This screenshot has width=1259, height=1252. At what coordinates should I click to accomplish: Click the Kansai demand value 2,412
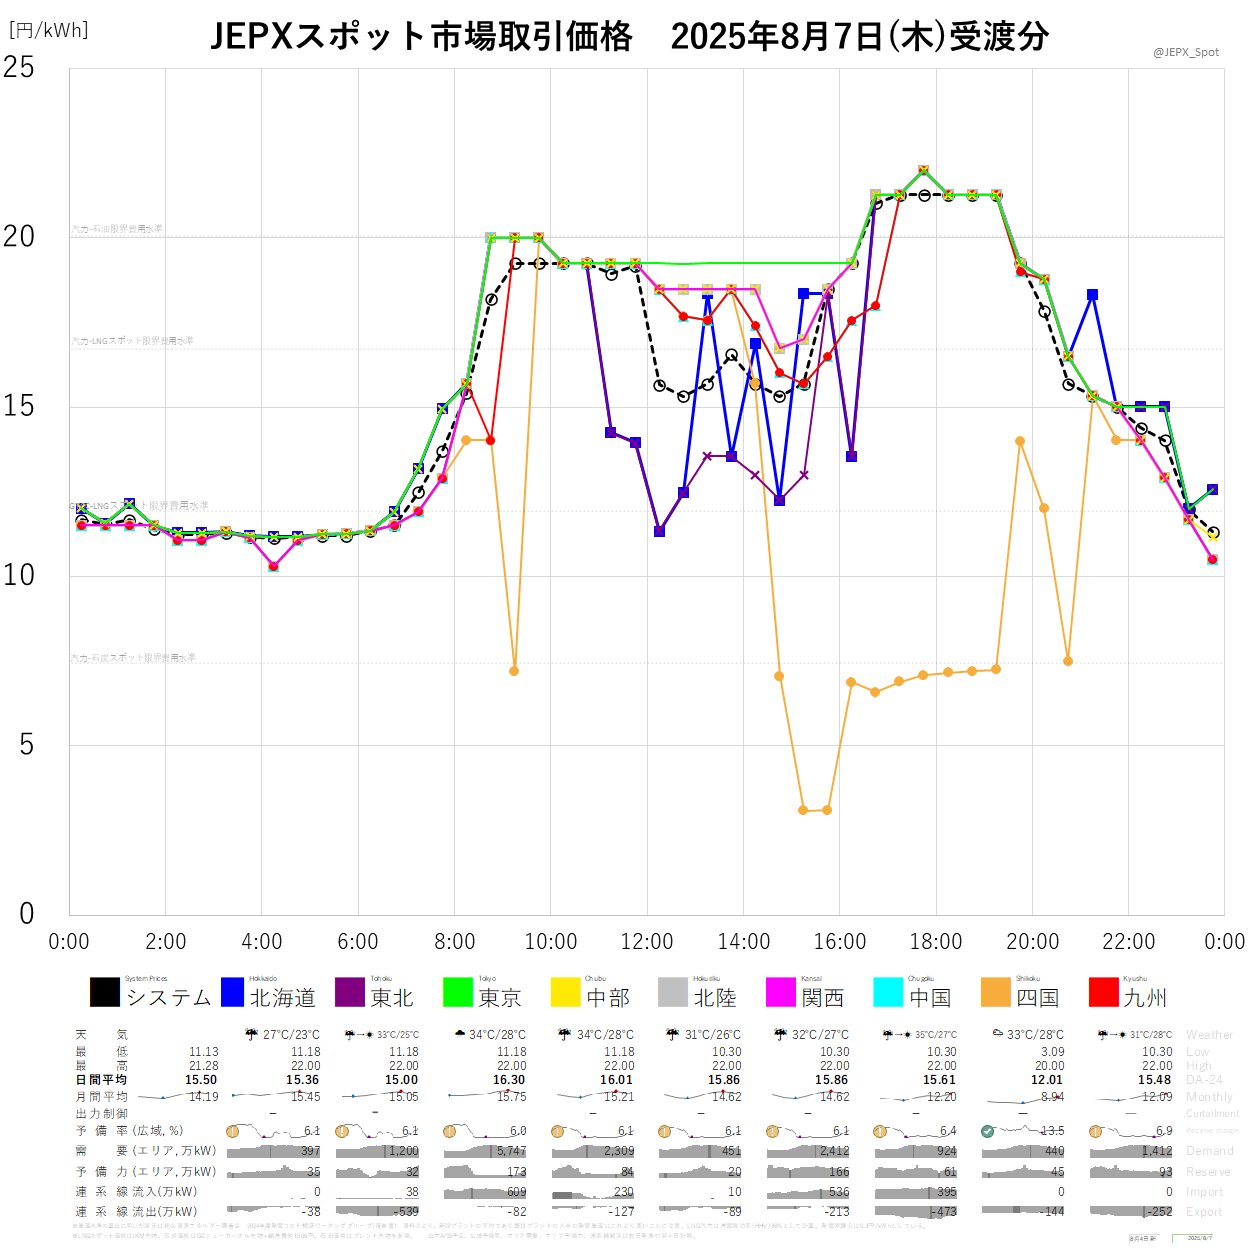[x=834, y=1151]
